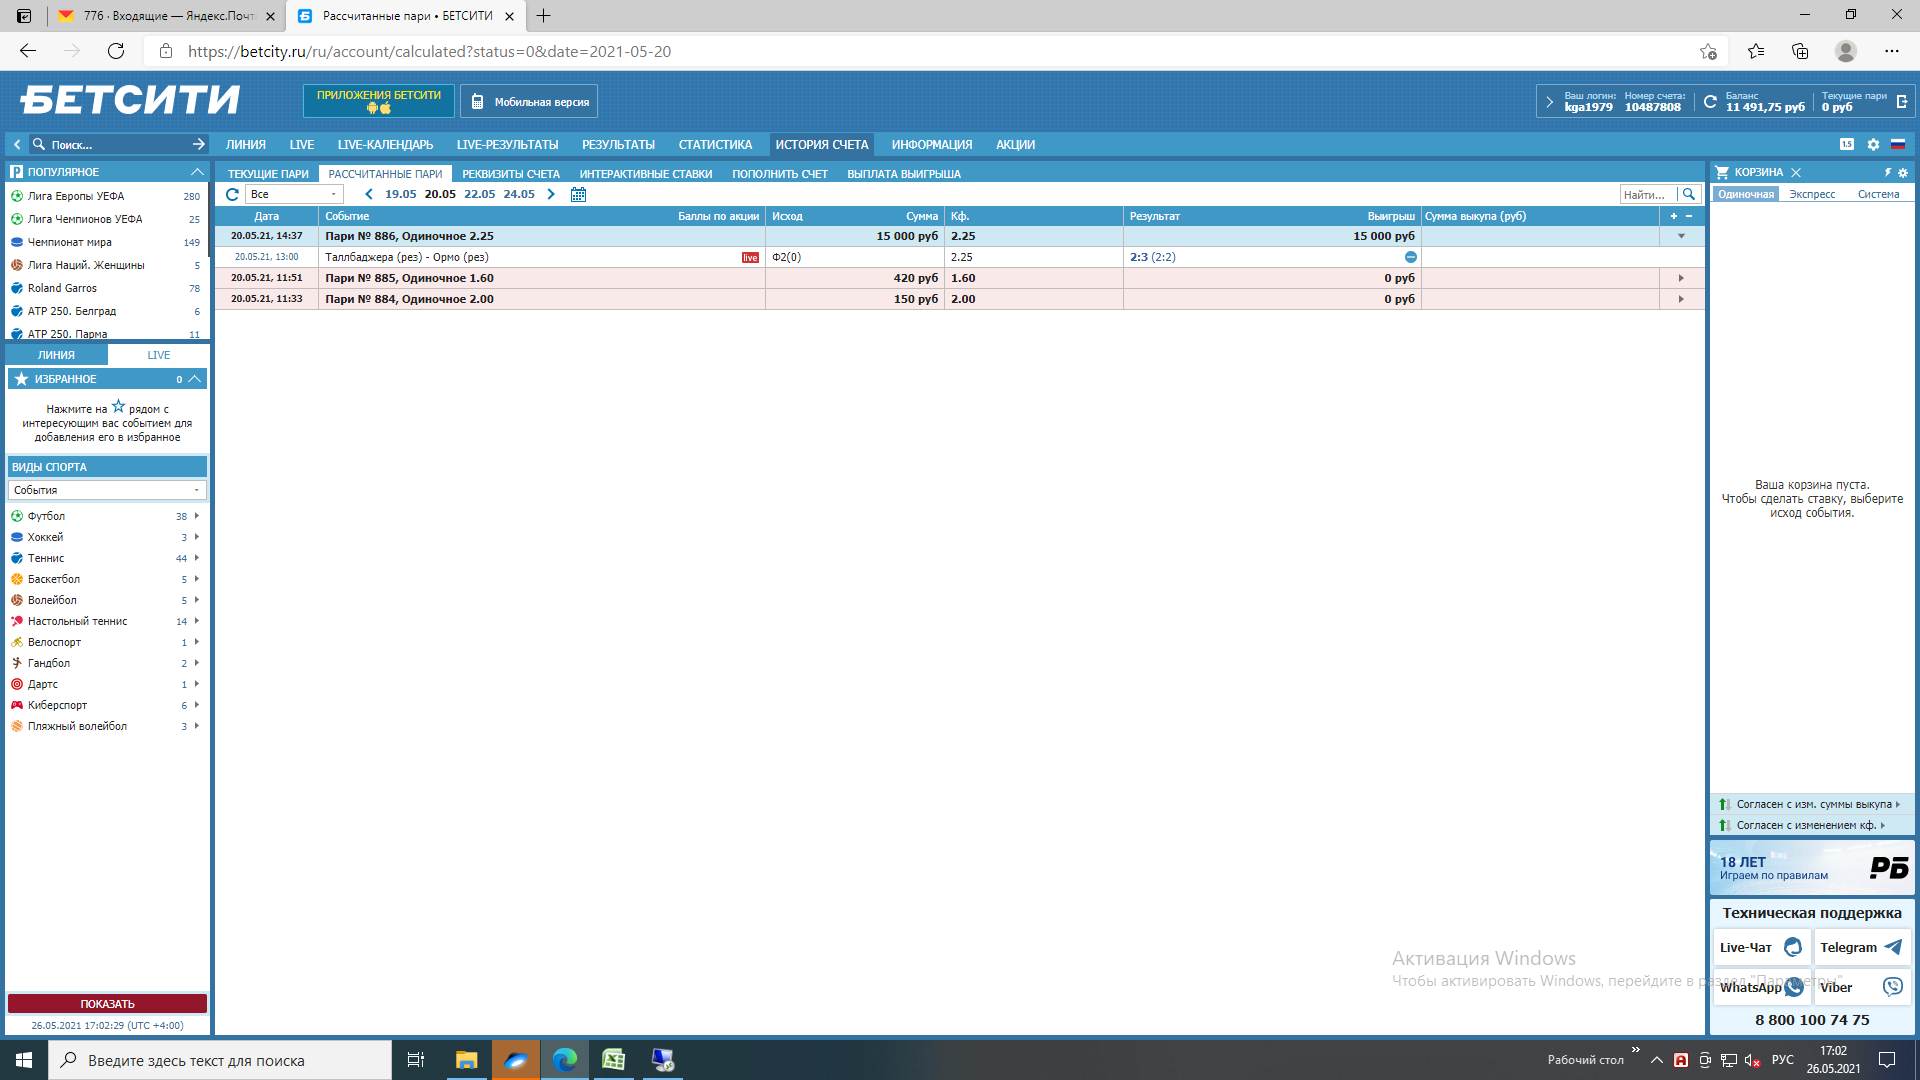Open Telegram support channel
This screenshot has width=1920, height=1080.
1861,947
